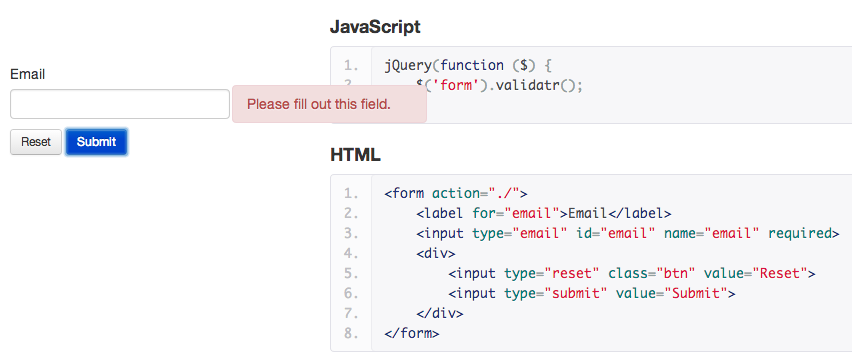
Task: Click the input type="reset" code line
Action: 632,273
